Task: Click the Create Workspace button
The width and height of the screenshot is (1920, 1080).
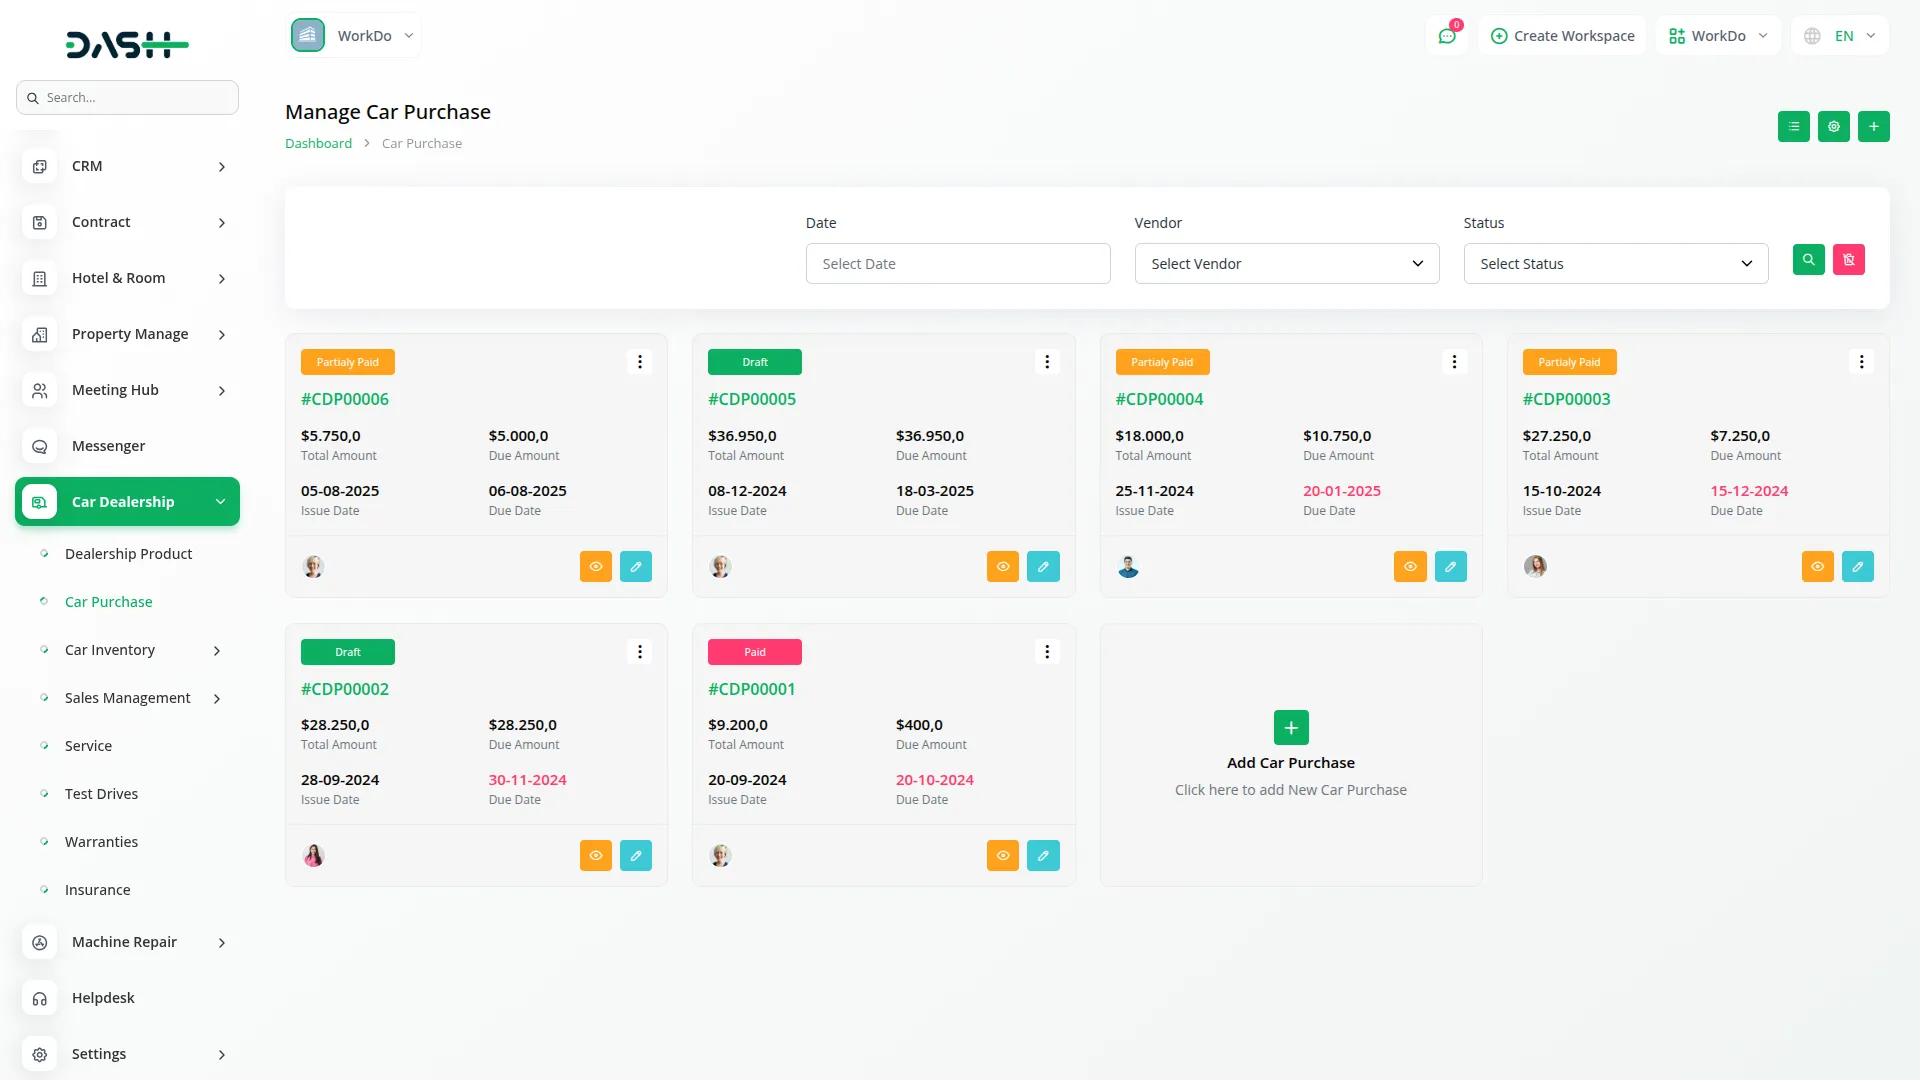Action: tap(1562, 36)
